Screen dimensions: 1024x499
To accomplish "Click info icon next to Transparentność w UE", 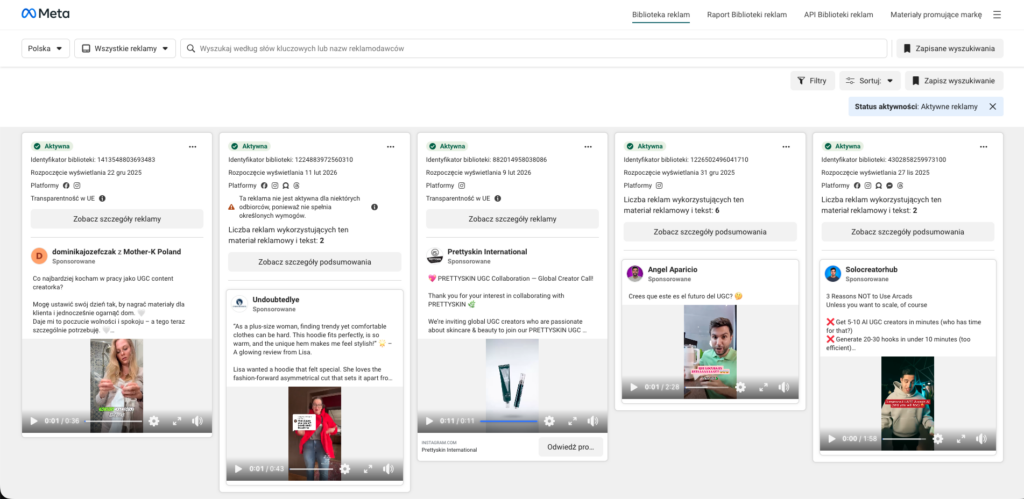I will (103, 199).
